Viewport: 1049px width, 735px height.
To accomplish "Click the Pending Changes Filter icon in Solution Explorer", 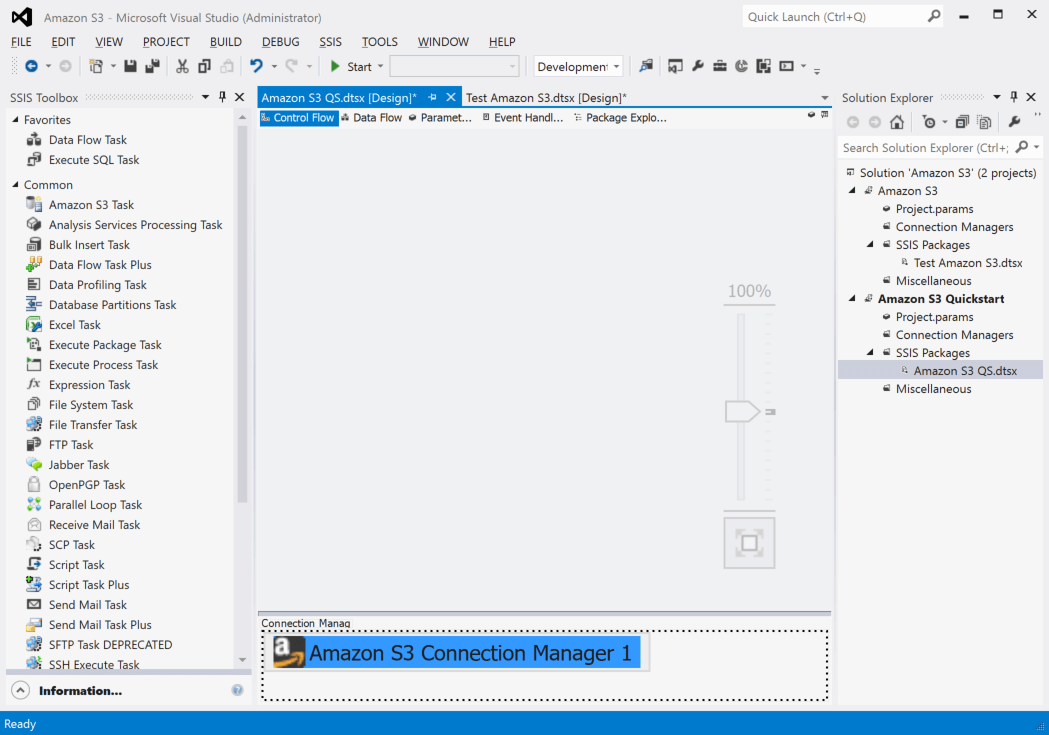I will point(929,122).
